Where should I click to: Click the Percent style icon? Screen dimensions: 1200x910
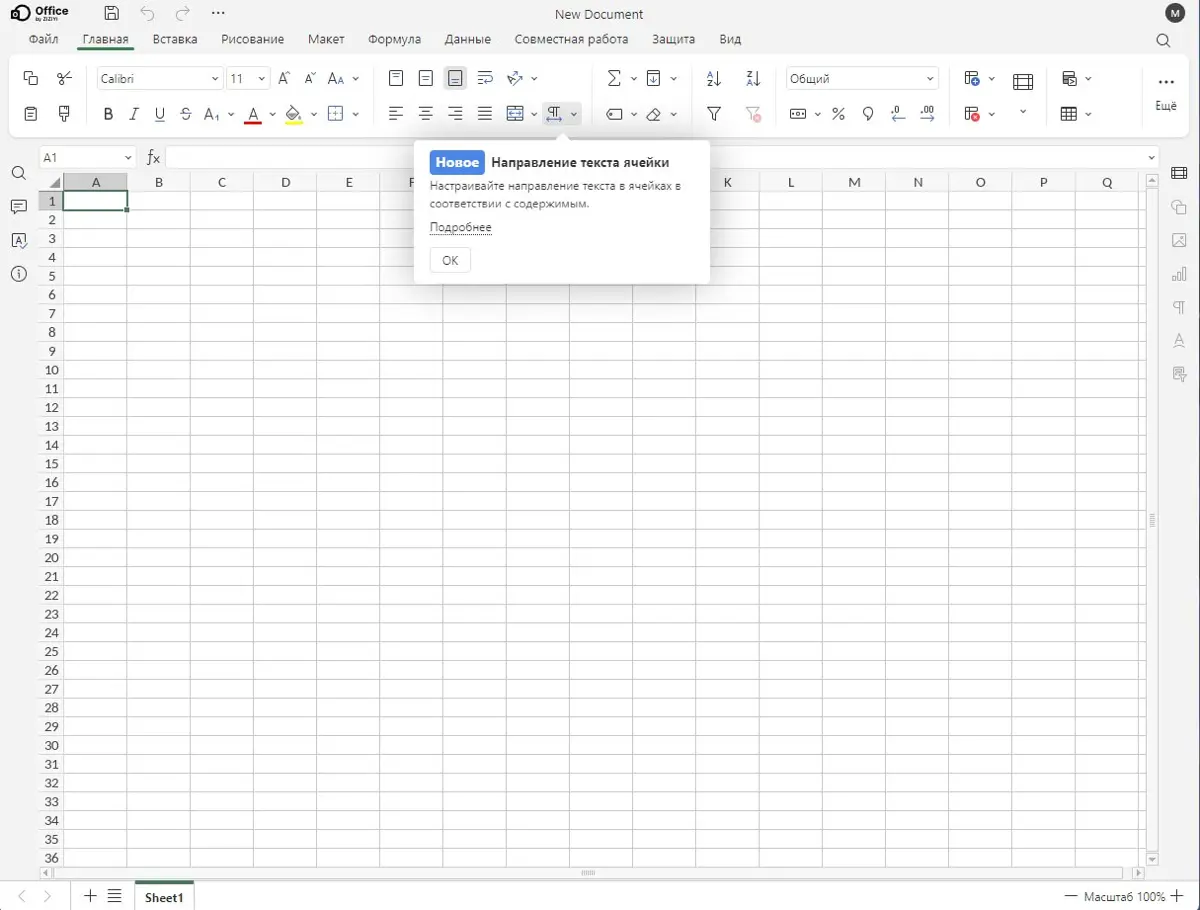tap(838, 114)
